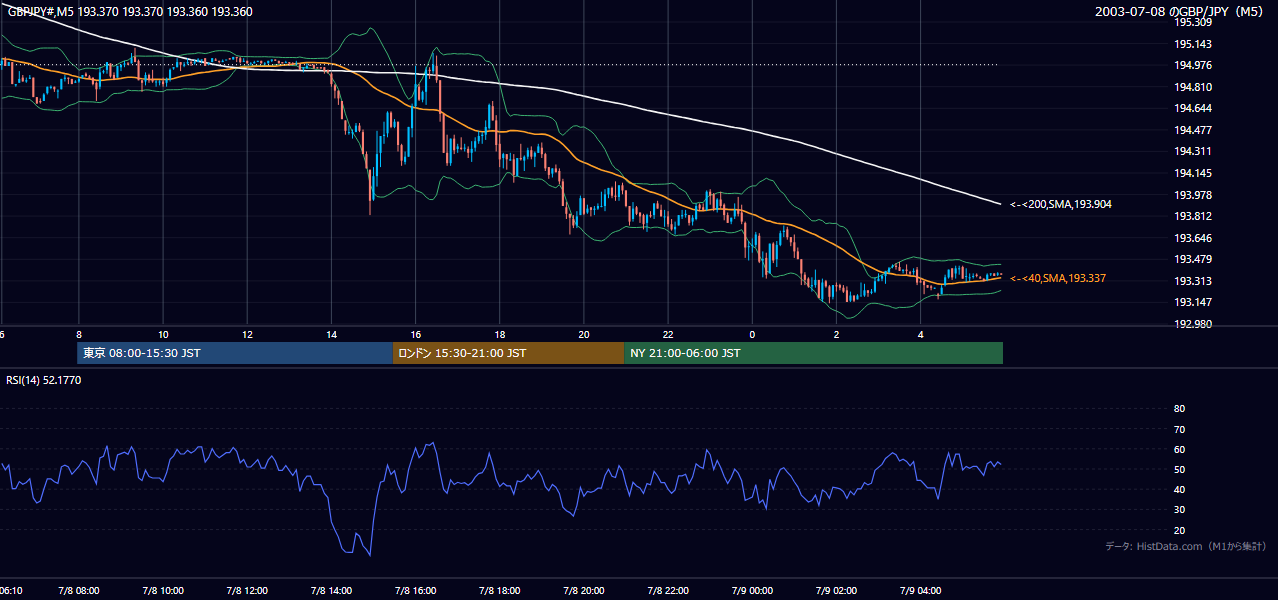The height and width of the screenshot is (600, 1278).
Task: Click the 7/8 22:00 time axis label
Action: click(667, 591)
